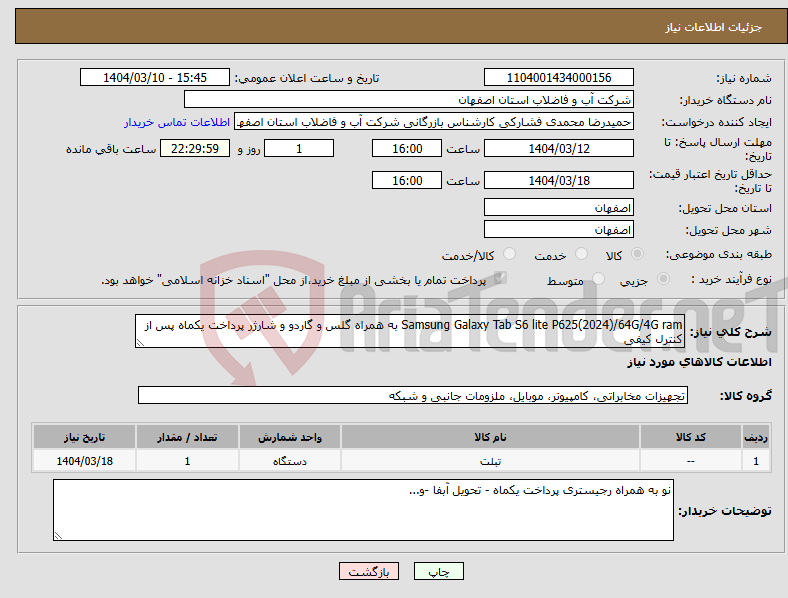
Task: Click the شماره نیاز label
Action: click(x=744, y=78)
